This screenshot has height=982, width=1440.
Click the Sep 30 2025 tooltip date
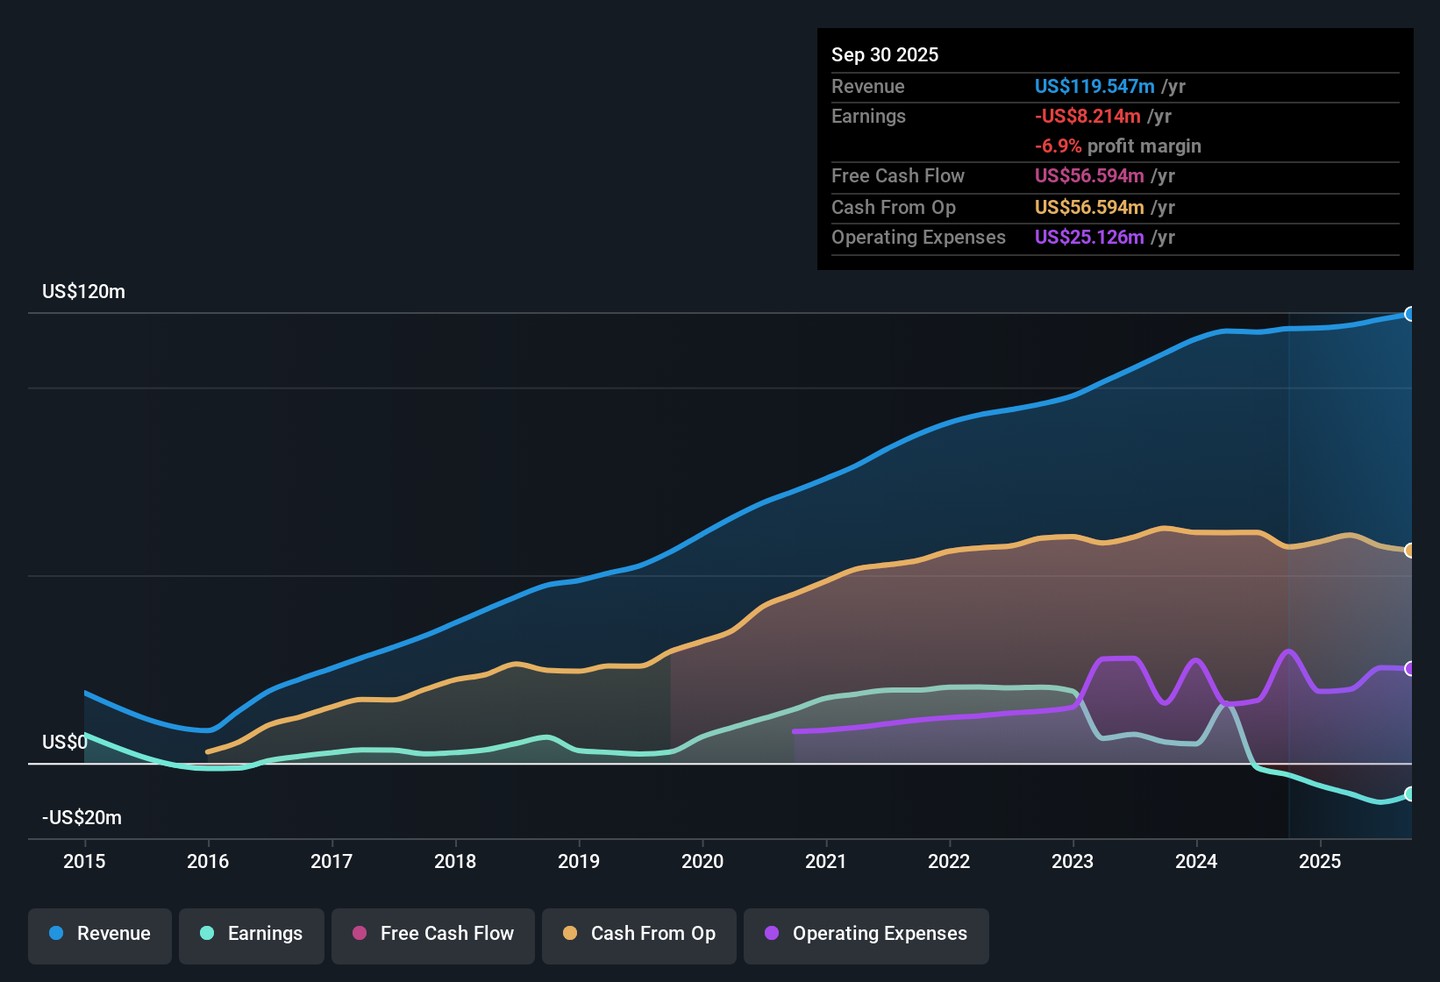coord(885,55)
